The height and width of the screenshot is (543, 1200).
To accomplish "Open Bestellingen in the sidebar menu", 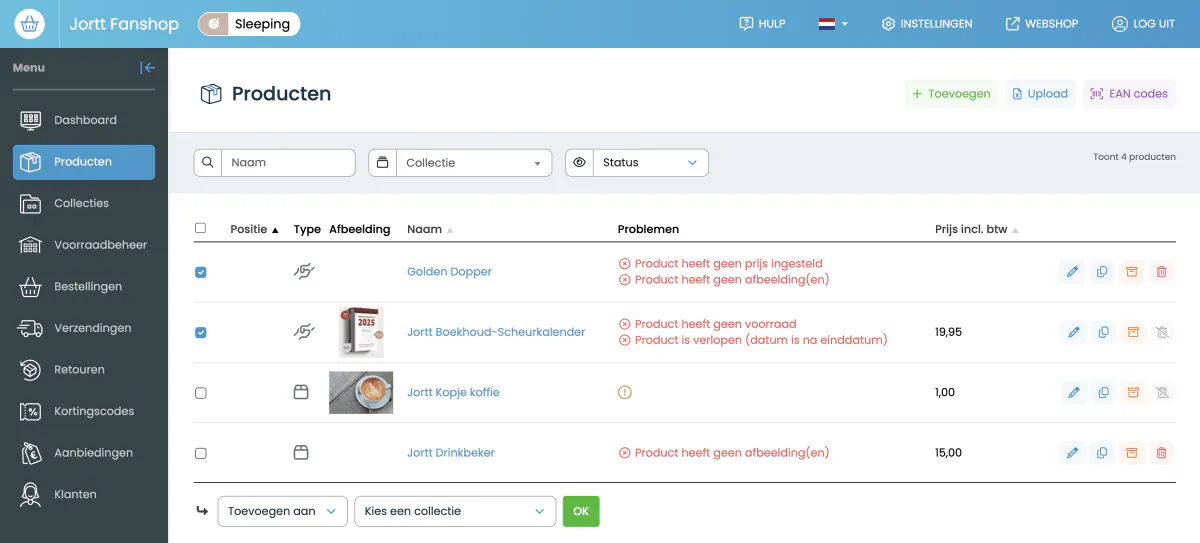I will pos(84,287).
